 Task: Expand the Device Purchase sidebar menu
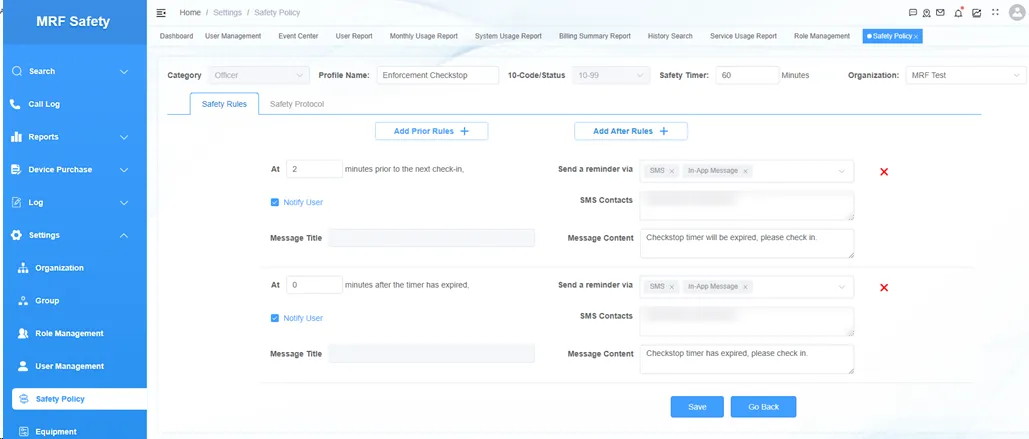tap(124, 170)
